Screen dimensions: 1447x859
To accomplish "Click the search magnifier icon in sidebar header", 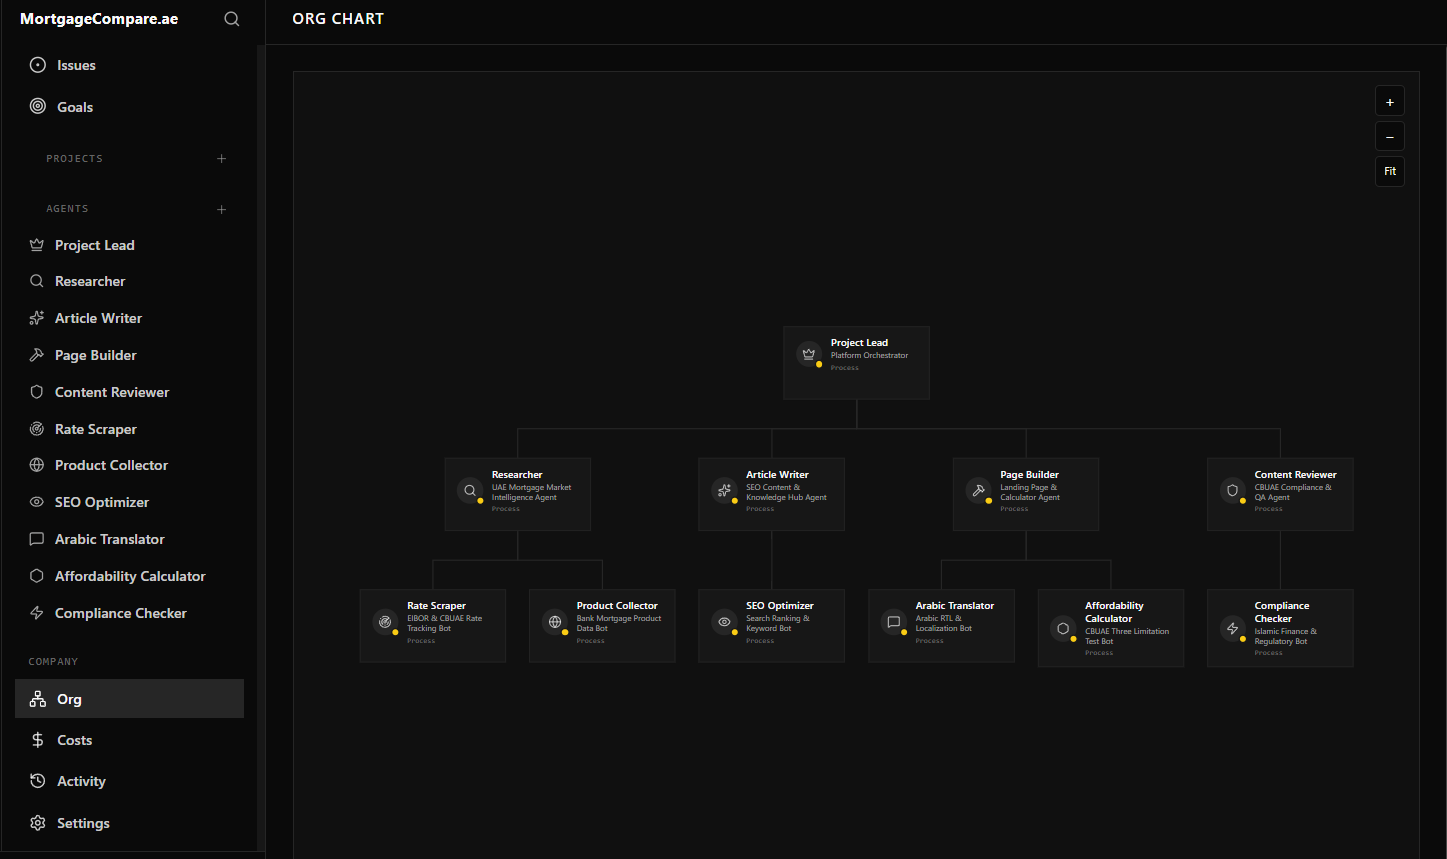I will [x=232, y=19].
